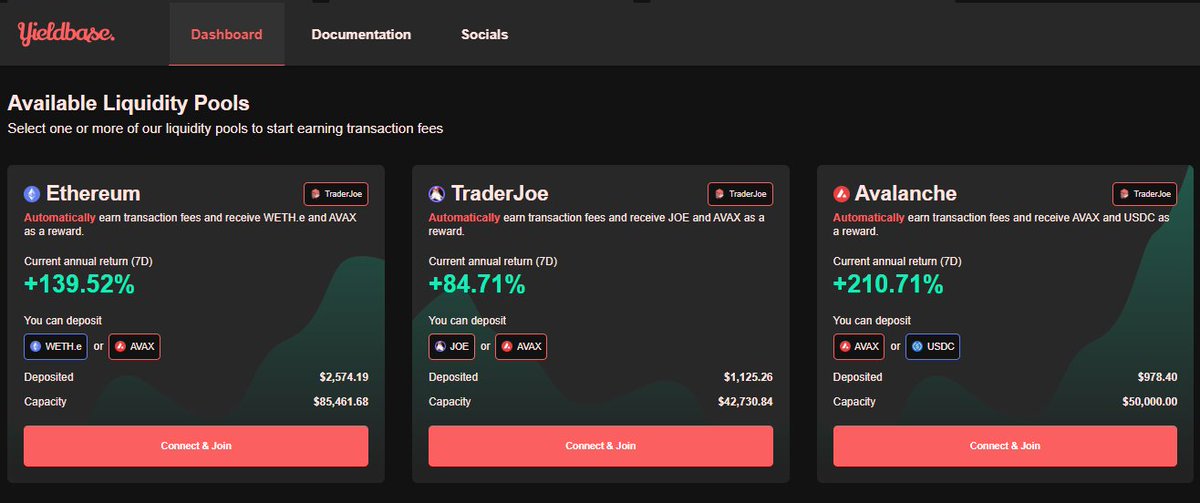Click the +210.71% annual return
This screenshot has width=1200, height=503.
[x=888, y=285]
